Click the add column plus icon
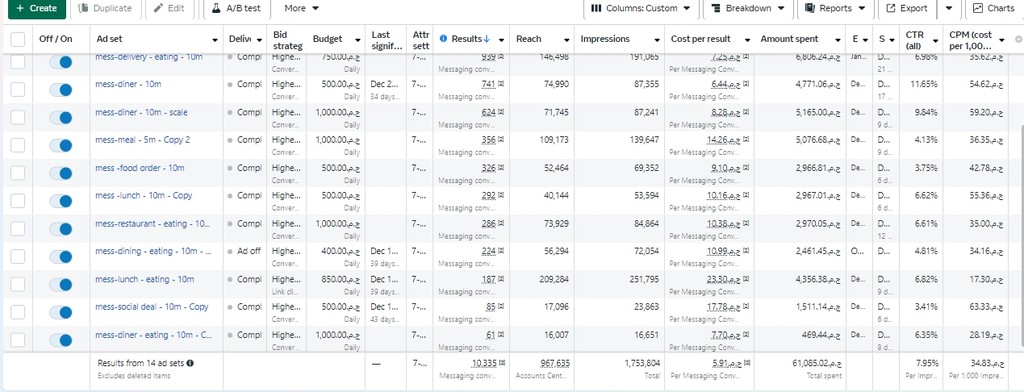Image resolution: width=1024 pixels, height=392 pixels. point(1018,39)
